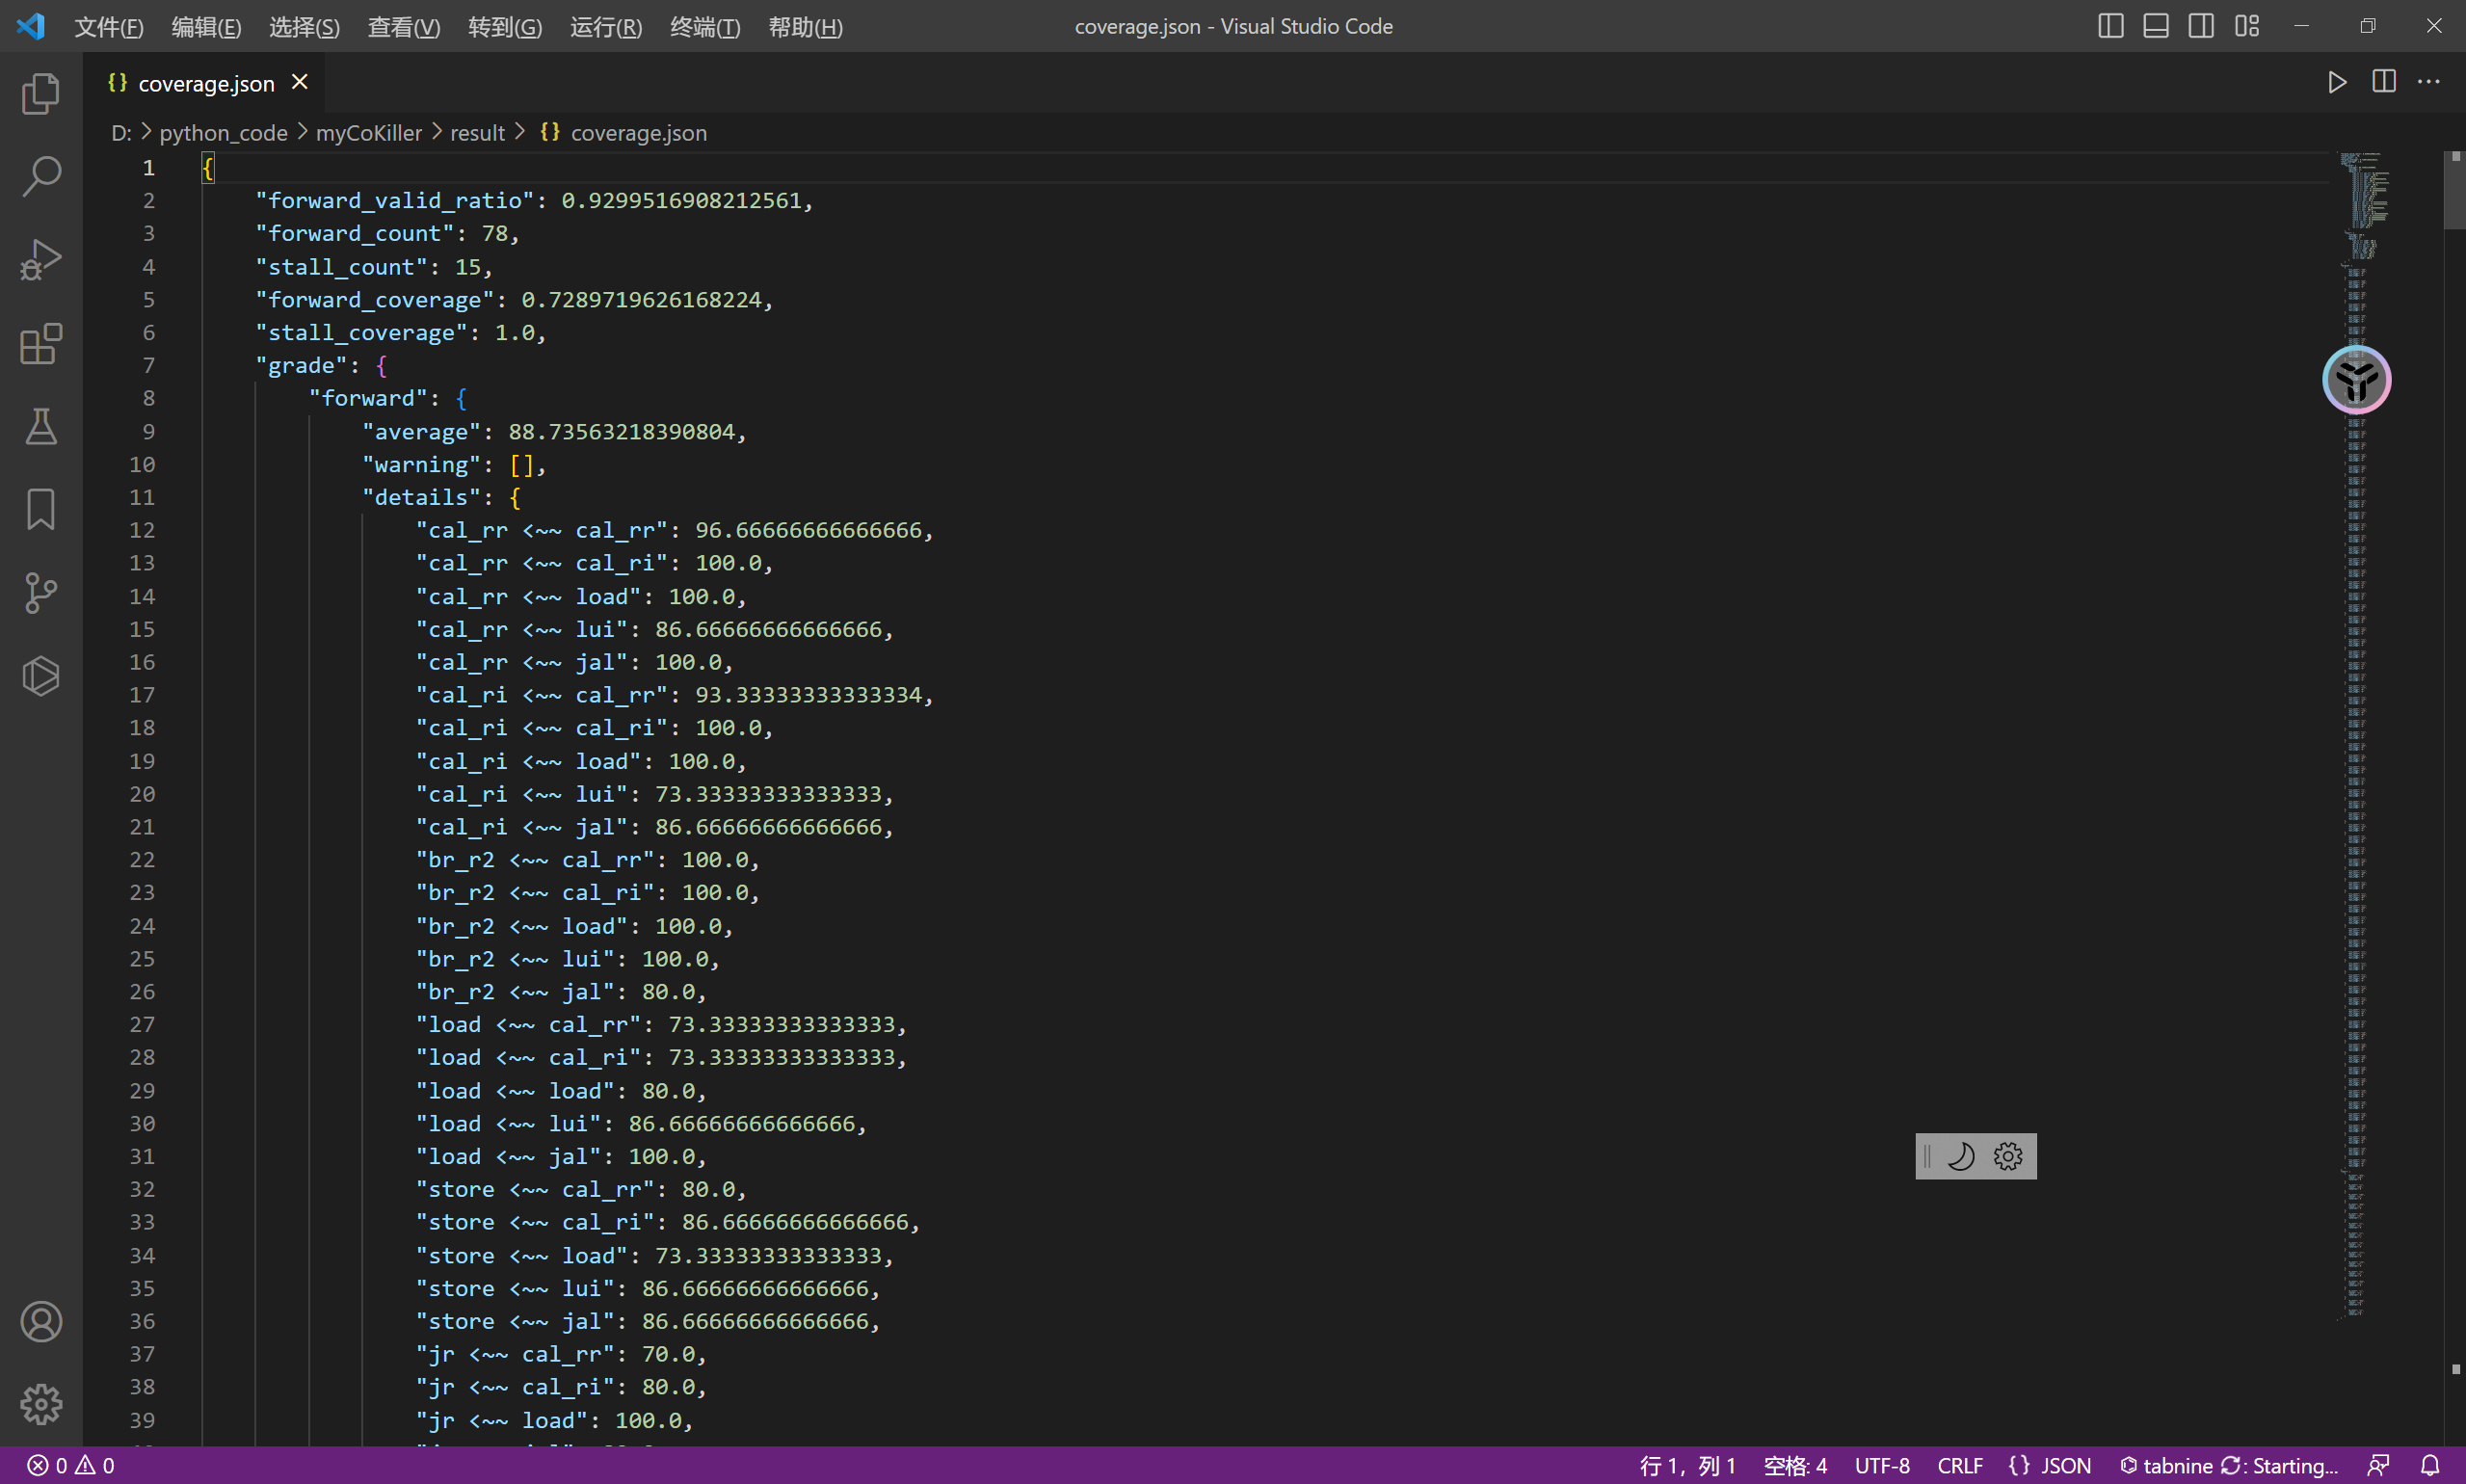
Task: Open the Explorer view in activity bar
Action: (41, 93)
